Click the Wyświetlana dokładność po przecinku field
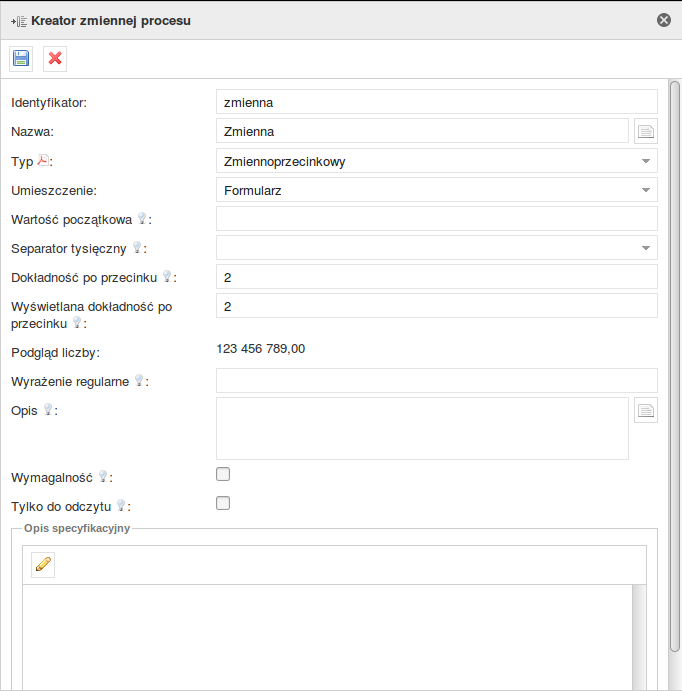Screen dimensions: 682x691 (x=437, y=306)
